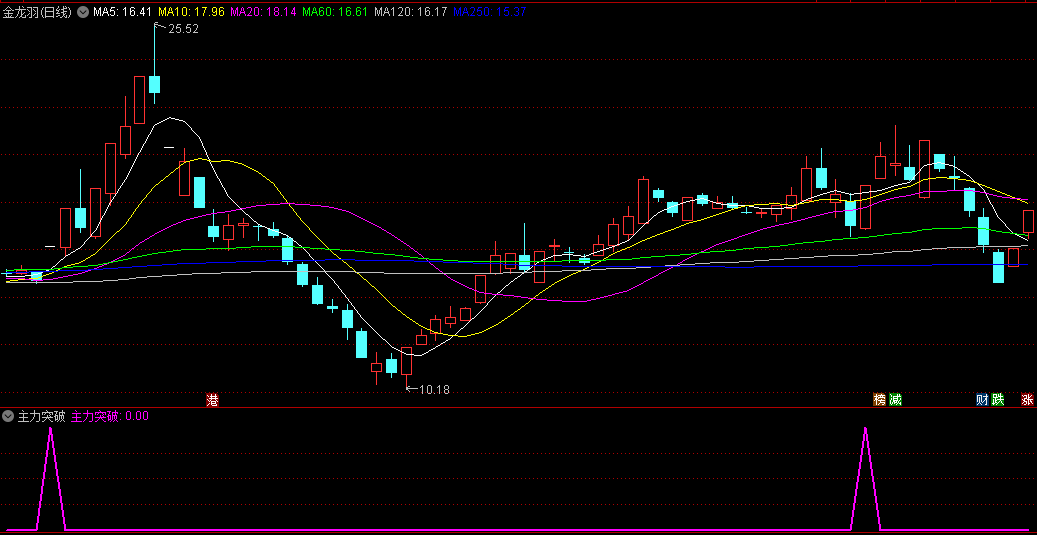Click the 主力突破 indicator name

(41, 417)
